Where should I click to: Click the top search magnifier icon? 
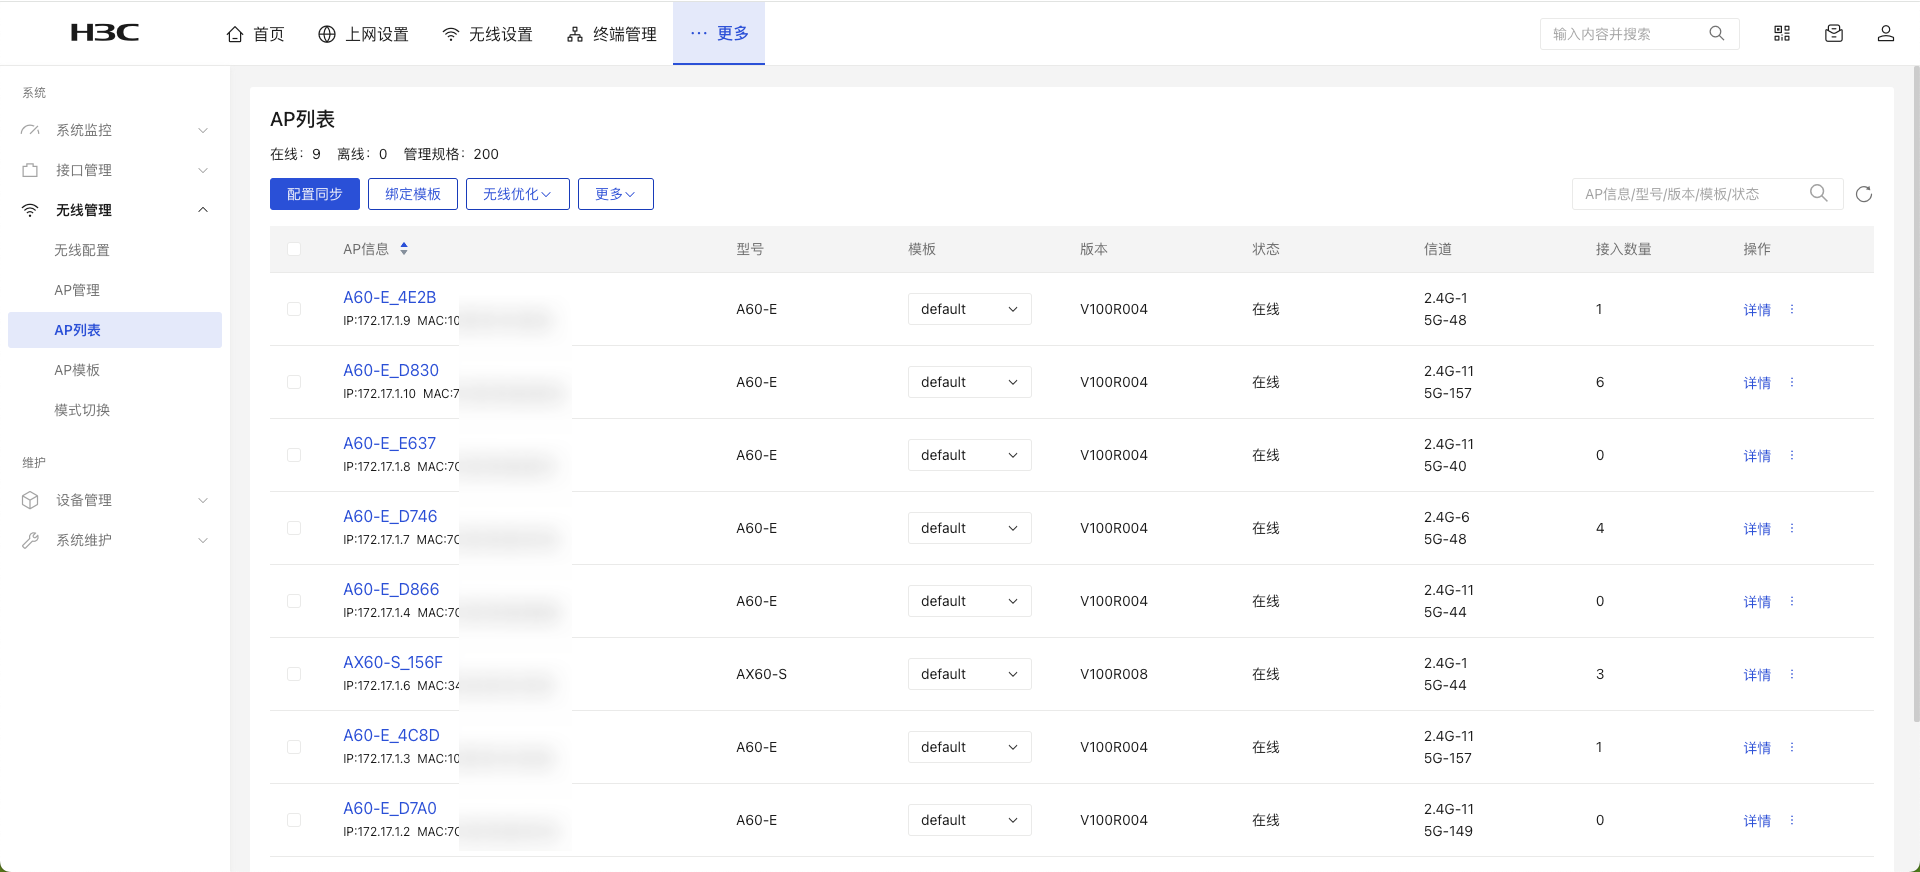(x=1717, y=33)
